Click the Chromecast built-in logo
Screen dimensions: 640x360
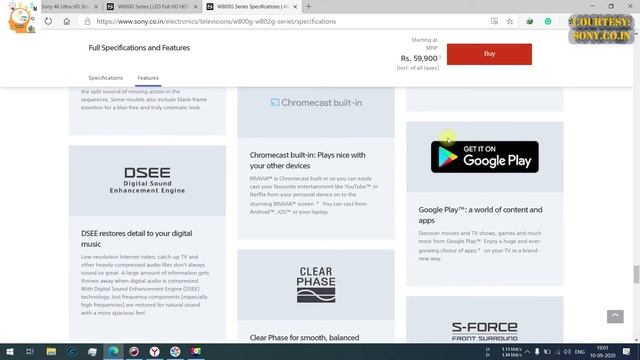[316, 102]
